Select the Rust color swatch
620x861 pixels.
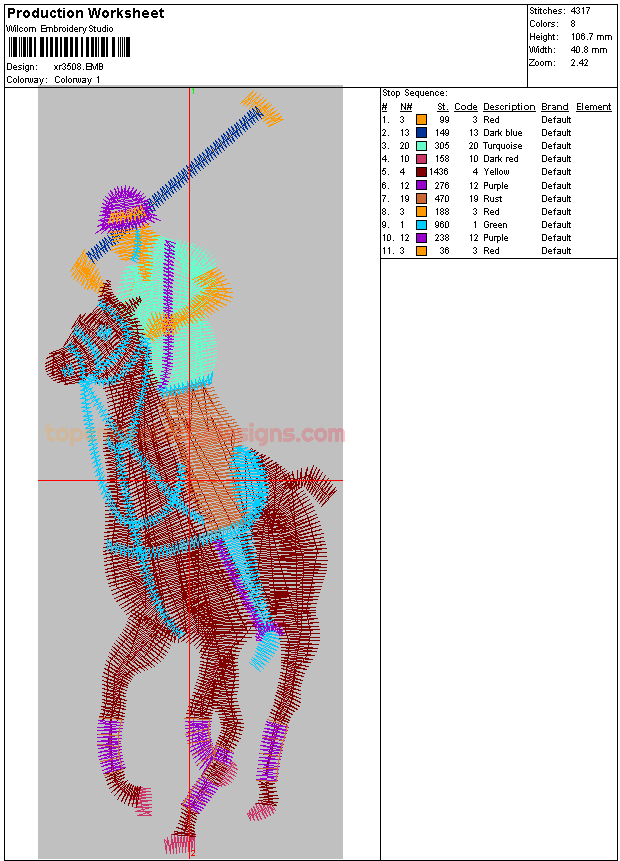pyautogui.click(x=421, y=199)
